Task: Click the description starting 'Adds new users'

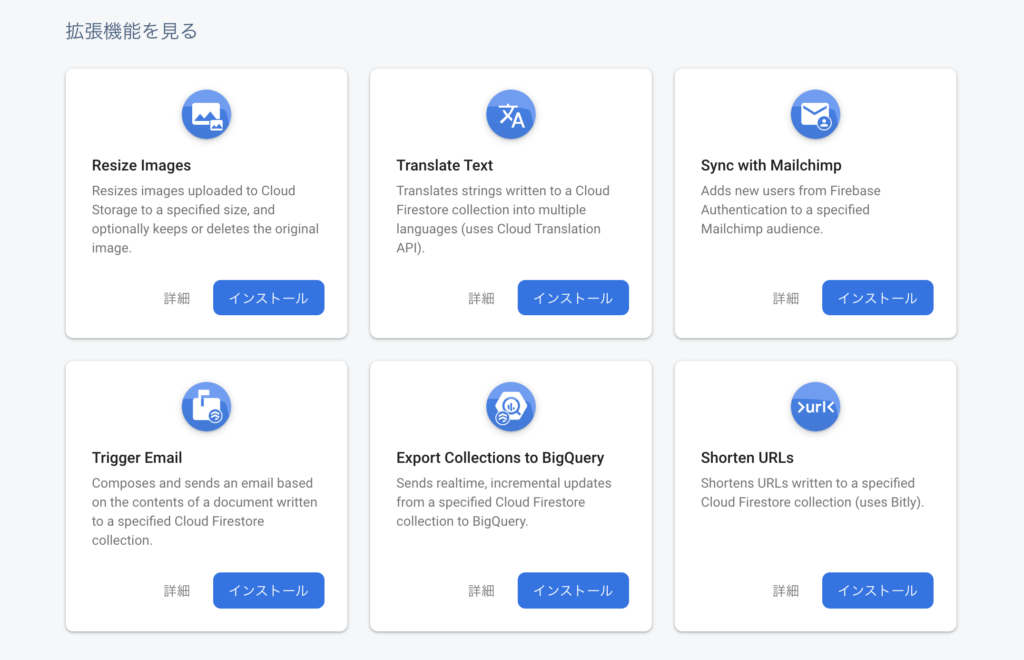Action: (791, 210)
